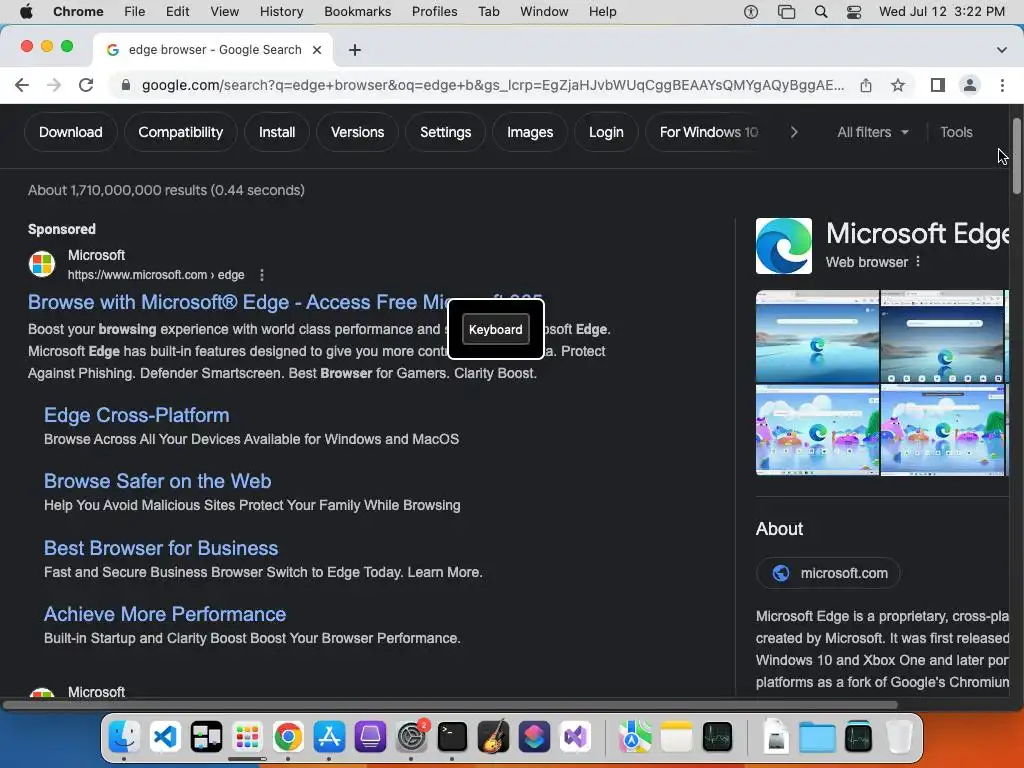Open the History menu
Screen dimensions: 1024x768
pyautogui.click(x=281, y=12)
